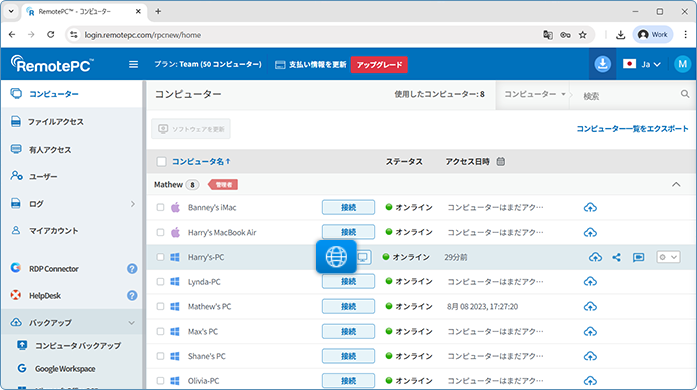Check the Mathew's PC checkbox
The height and width of the screenshot is (390, 697).
tap(160, 306)
